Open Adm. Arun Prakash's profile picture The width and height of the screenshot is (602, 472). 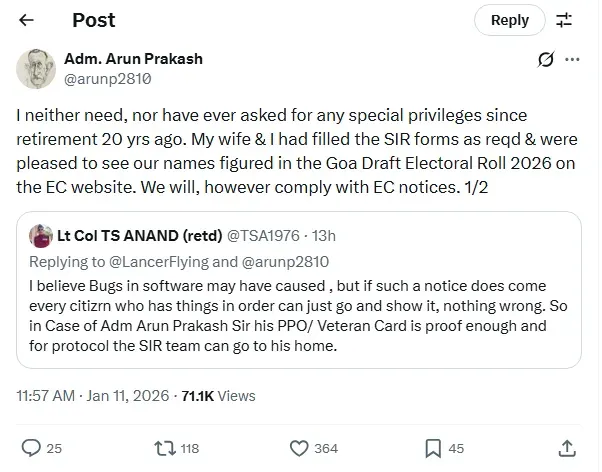(x=36, y=67)
